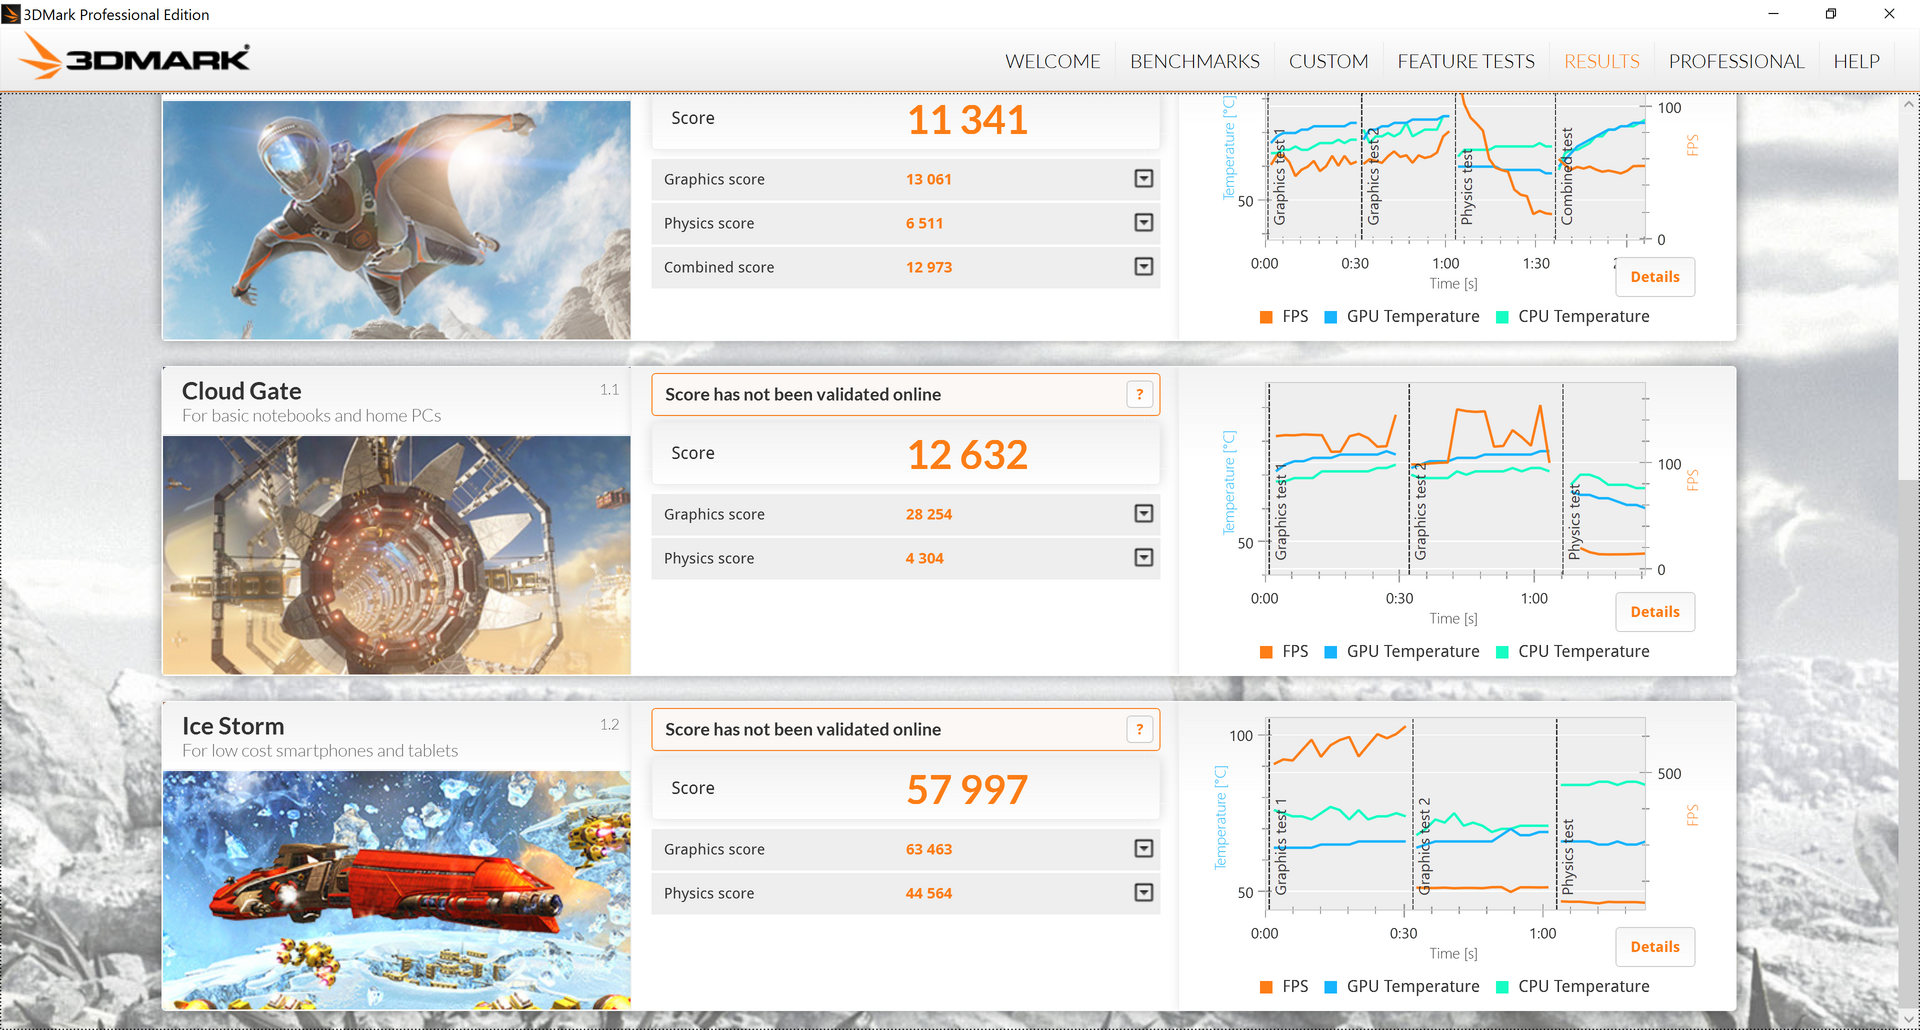Click the GPU Temperature legend label in the Cloud Gate chart

[x=1413, y=652]
